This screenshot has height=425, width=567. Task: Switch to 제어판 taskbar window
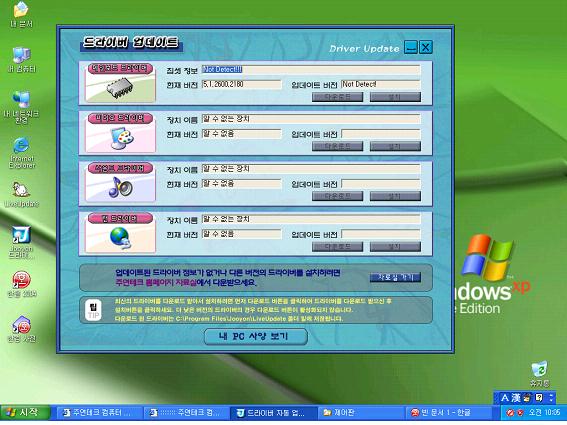click(x=360, y=413)
